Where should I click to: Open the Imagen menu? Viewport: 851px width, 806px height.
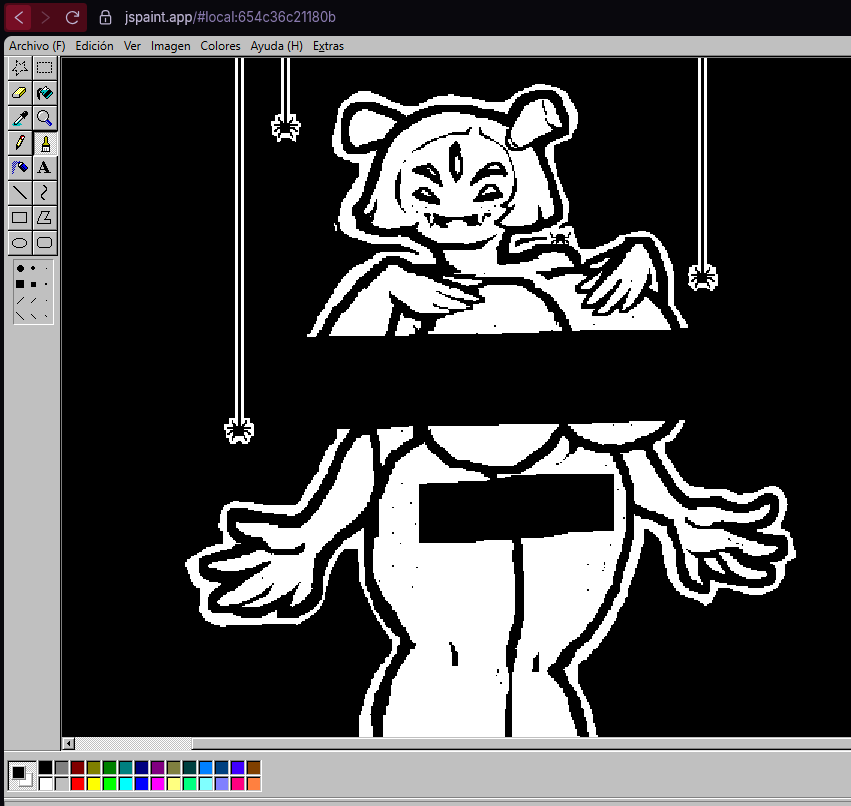(170, 46)
